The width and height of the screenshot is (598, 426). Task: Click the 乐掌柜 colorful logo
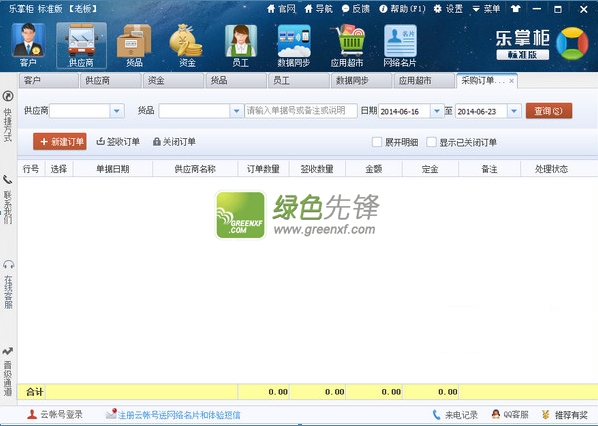[x=572, y=43]
